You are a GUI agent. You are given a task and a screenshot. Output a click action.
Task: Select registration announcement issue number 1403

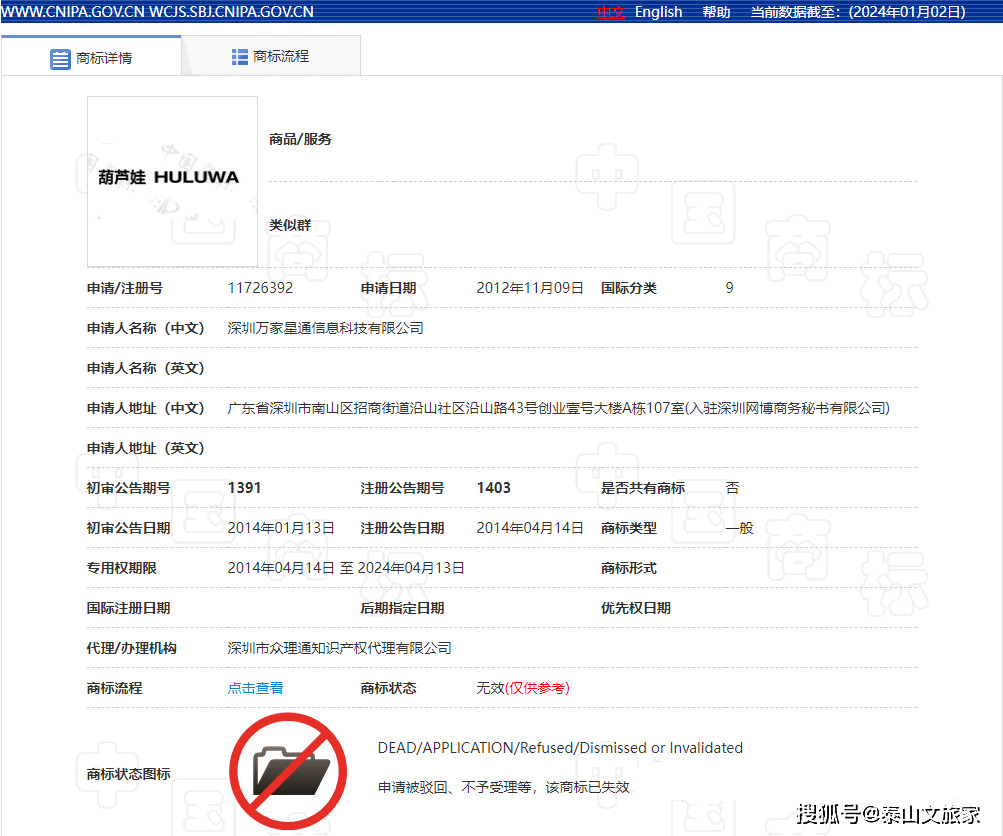coord(494,488)
